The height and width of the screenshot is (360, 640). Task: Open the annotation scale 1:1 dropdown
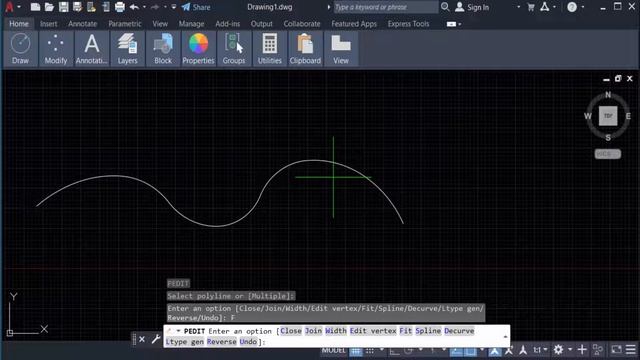pos(540,350)
